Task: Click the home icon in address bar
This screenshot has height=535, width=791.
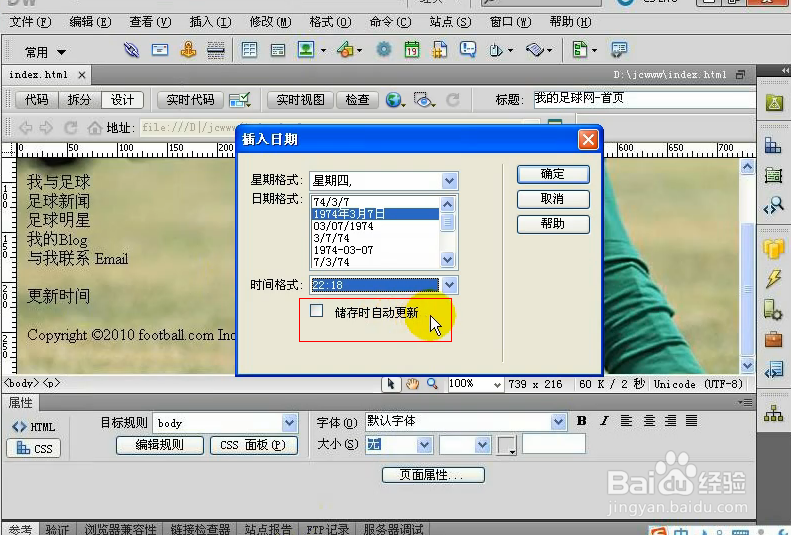Action: pos(95,128)
